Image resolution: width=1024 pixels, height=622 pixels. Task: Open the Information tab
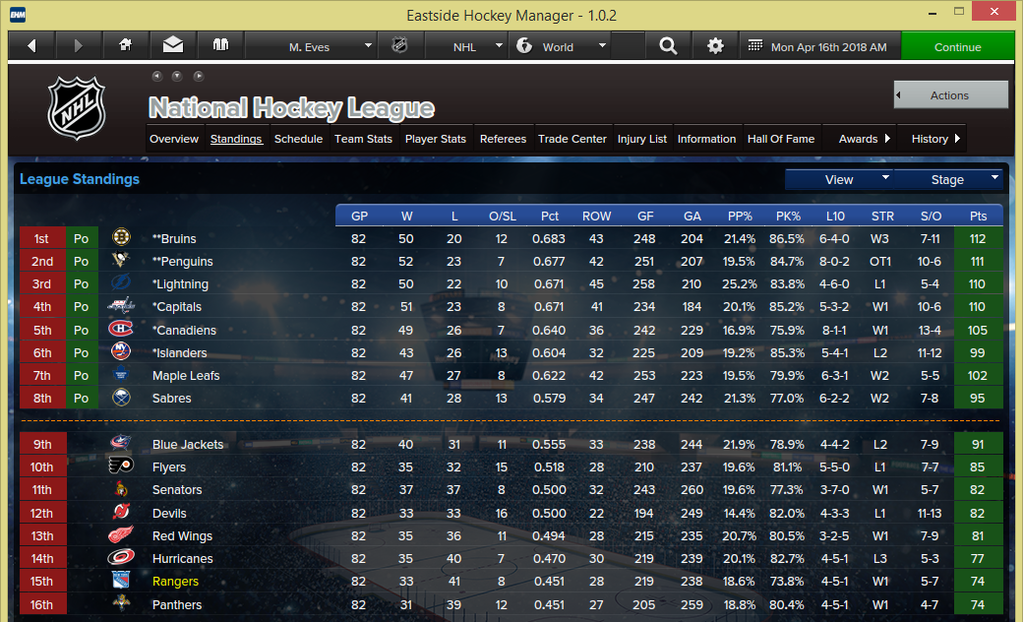(x=707, y=139)
